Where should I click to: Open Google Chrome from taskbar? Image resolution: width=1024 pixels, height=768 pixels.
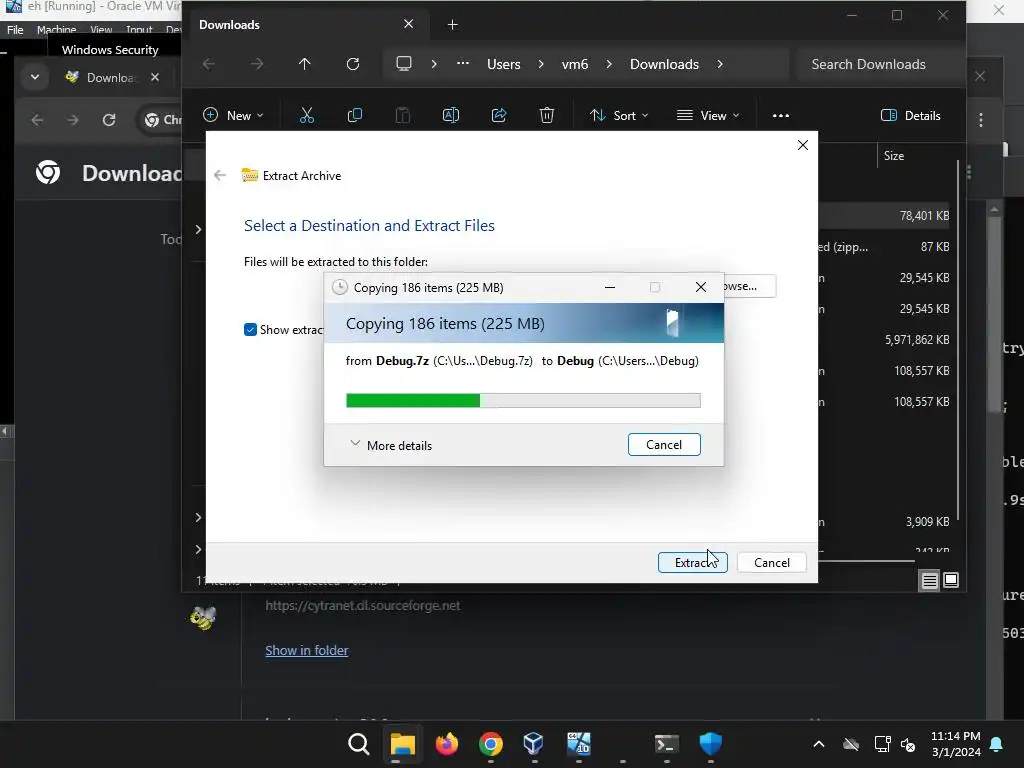pos(490,744)
